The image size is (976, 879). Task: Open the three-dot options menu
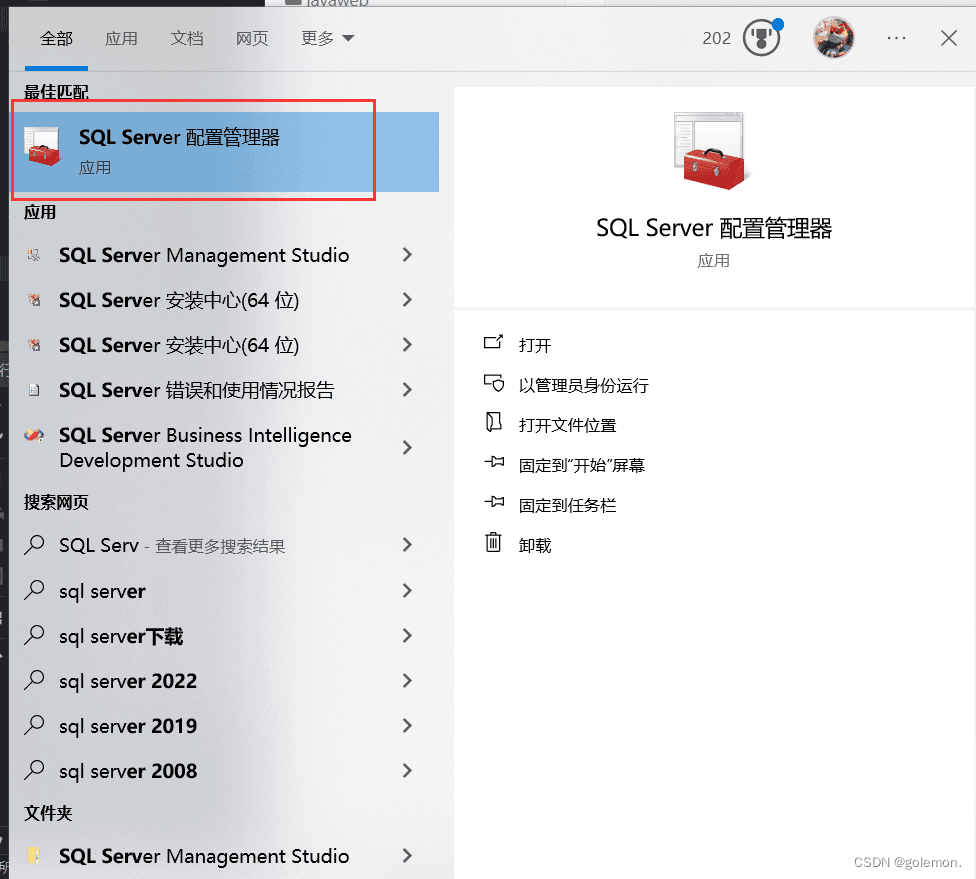click(896, 38)
